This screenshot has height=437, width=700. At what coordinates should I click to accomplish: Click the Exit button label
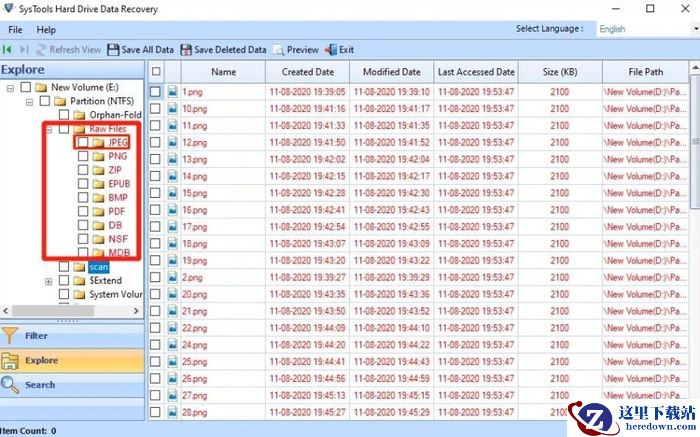coord(346,50)
